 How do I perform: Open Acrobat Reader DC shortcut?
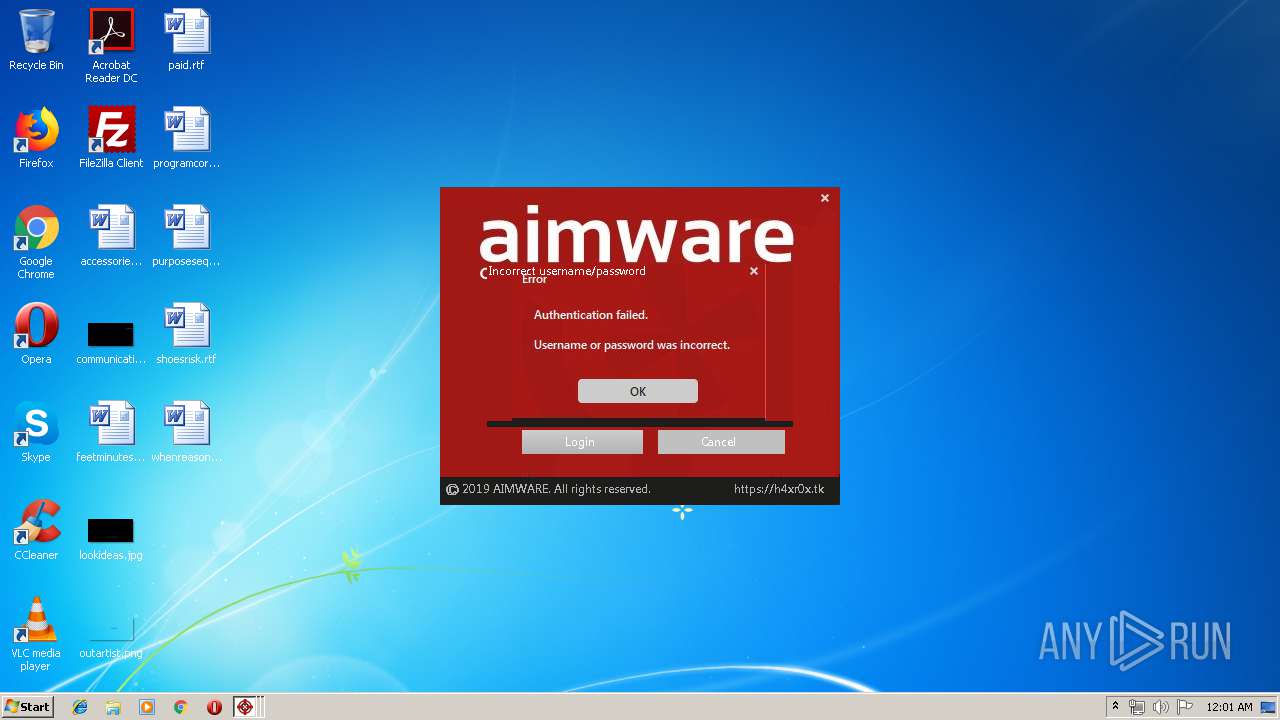(111, 45)
